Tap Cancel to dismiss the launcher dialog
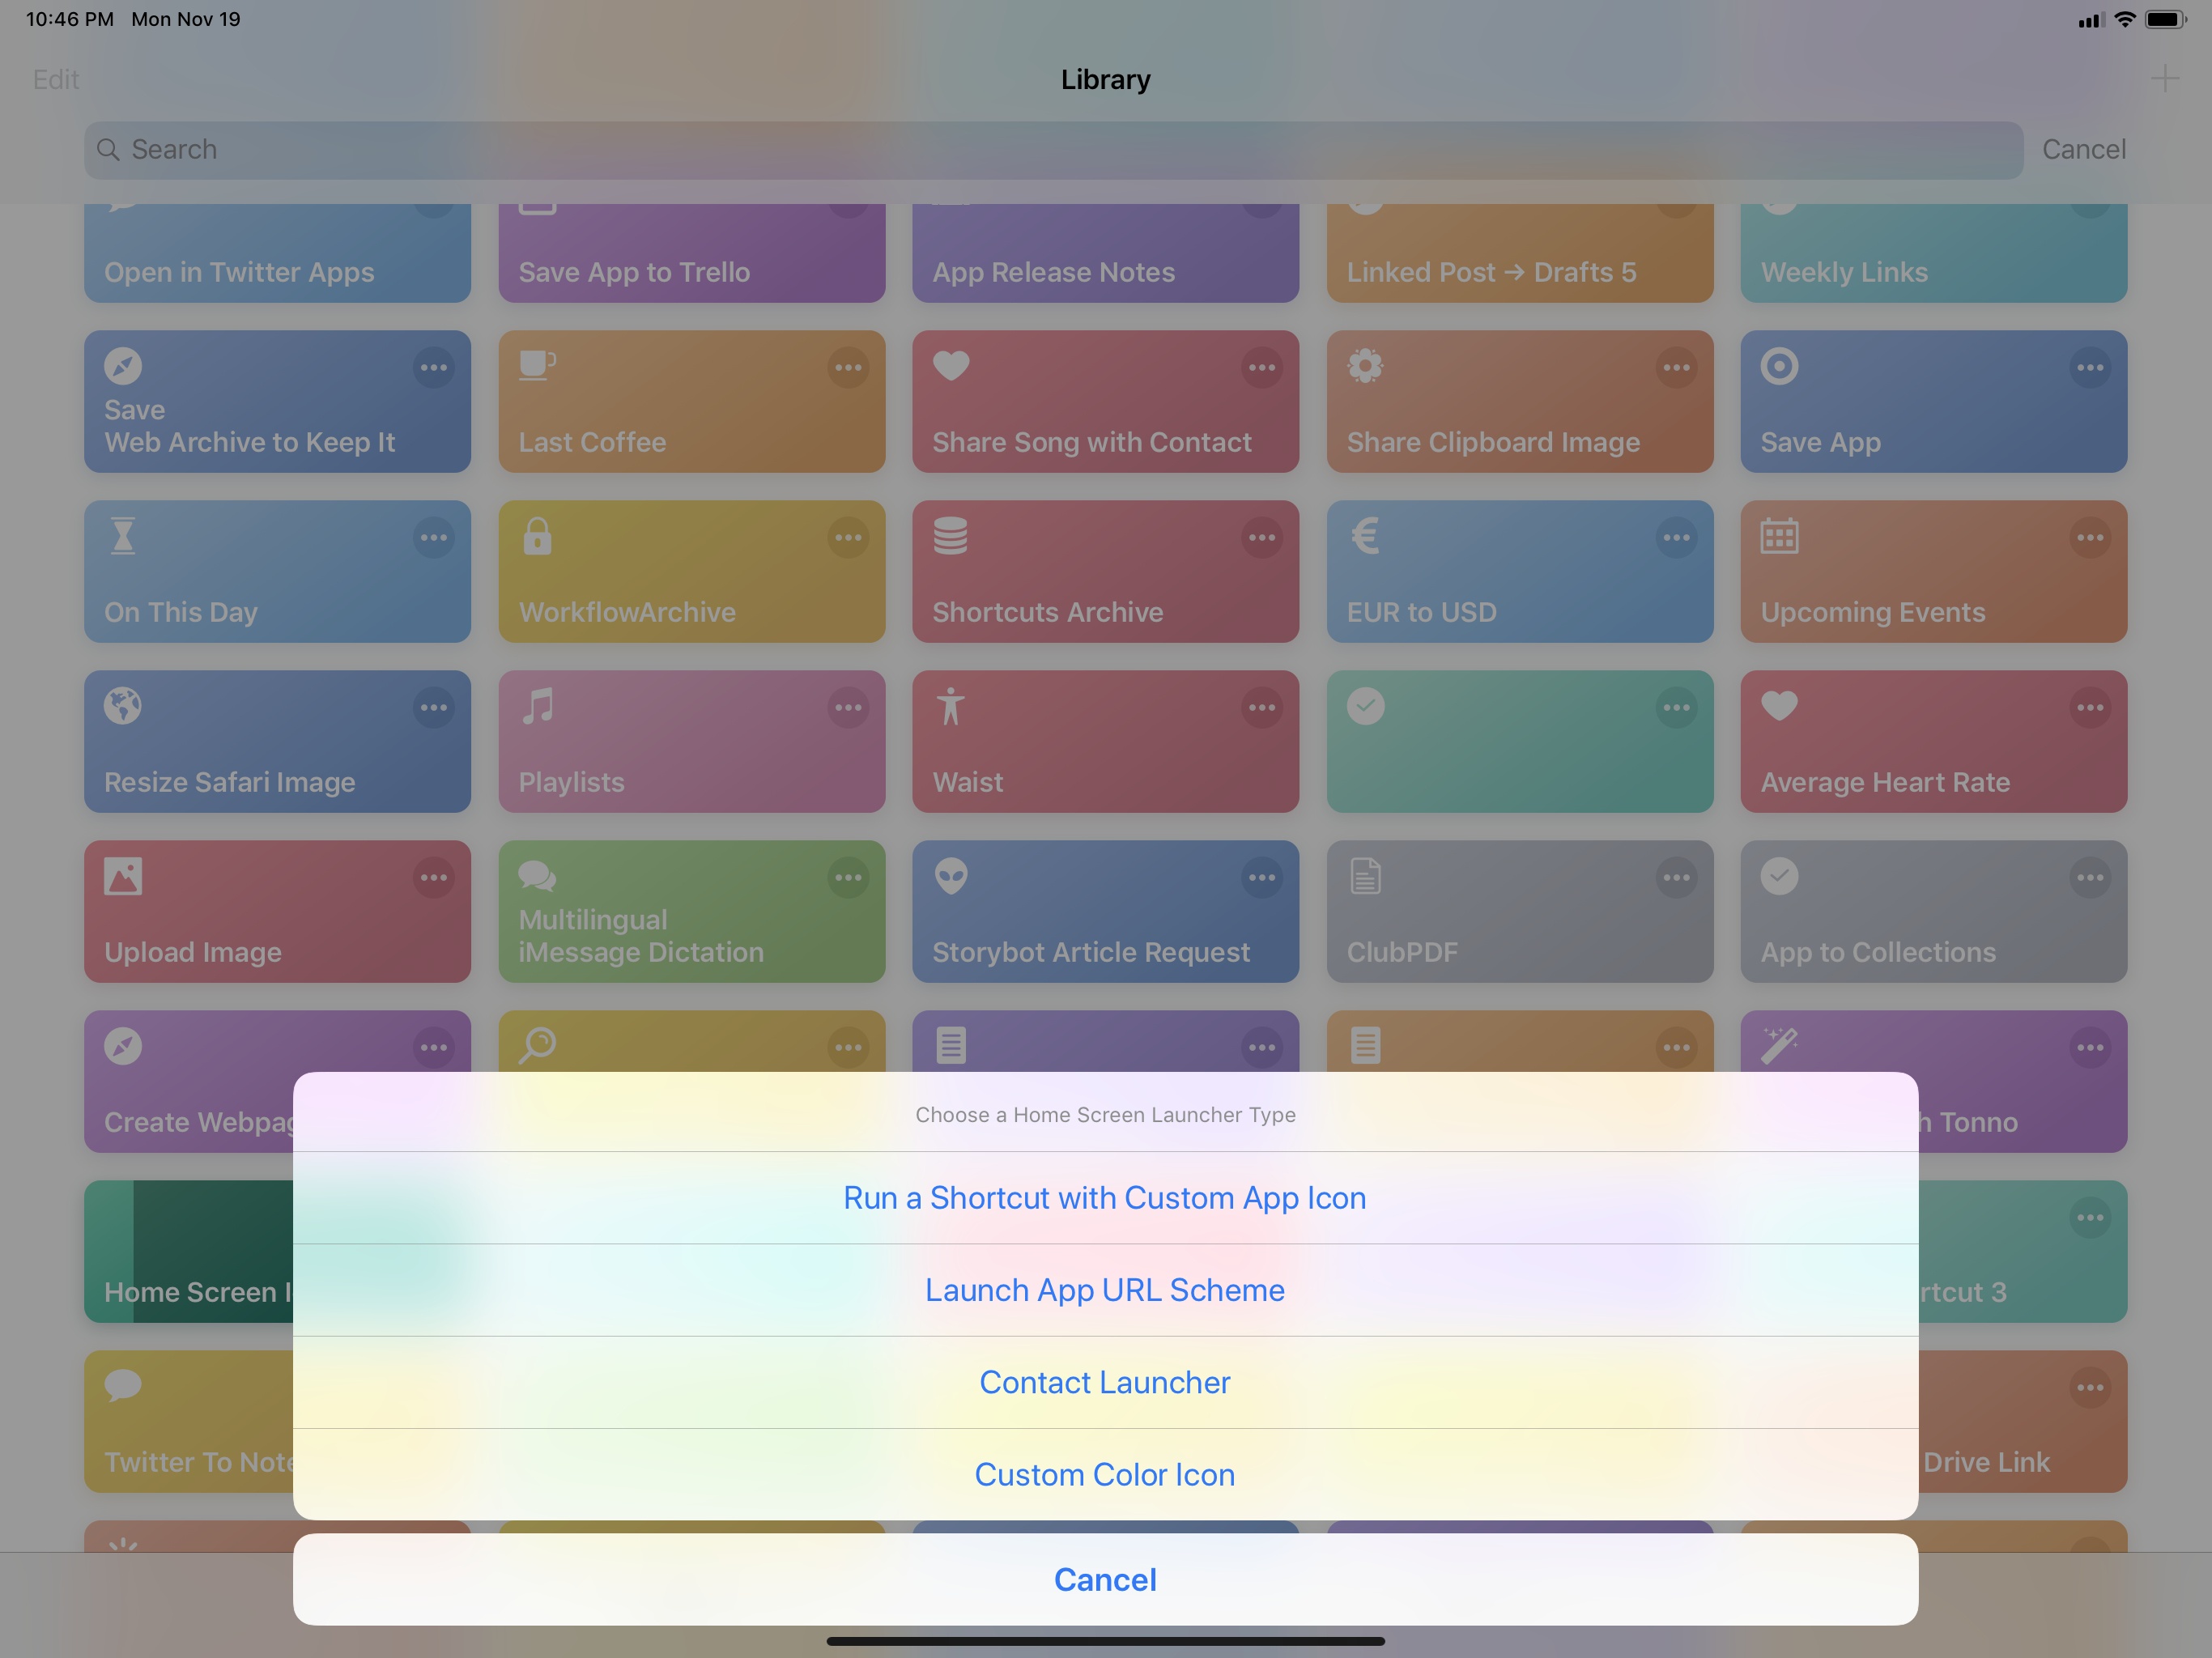 1106,1578
